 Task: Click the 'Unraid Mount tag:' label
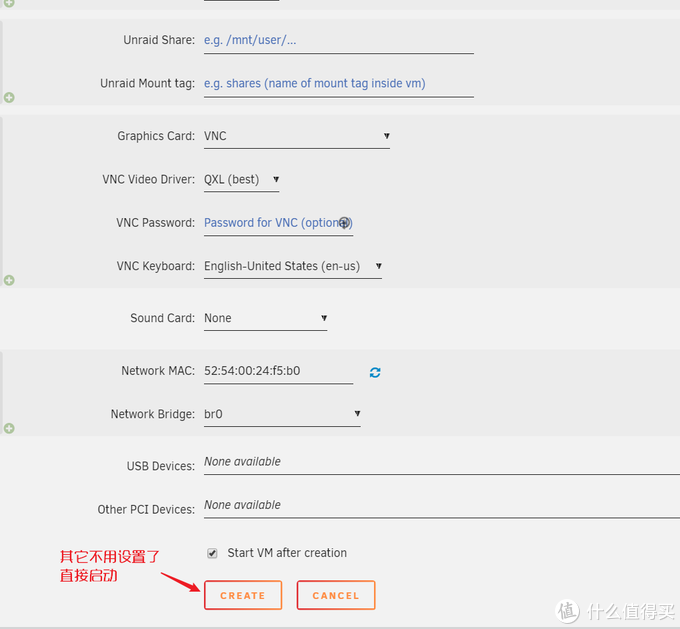tap(147, 84)
